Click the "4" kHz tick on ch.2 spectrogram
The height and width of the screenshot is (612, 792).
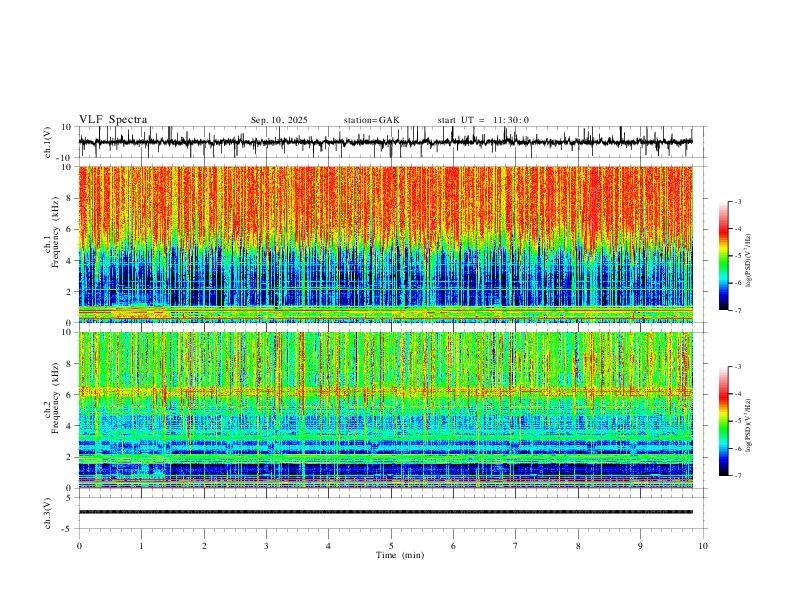point(68,426)
